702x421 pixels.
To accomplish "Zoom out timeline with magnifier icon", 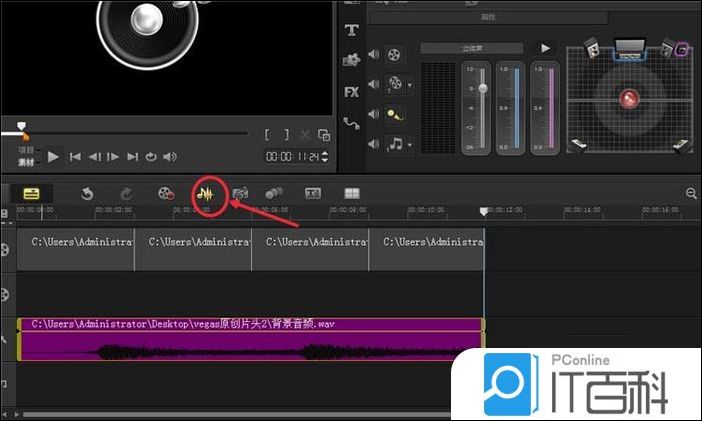I will coord(691,193).
